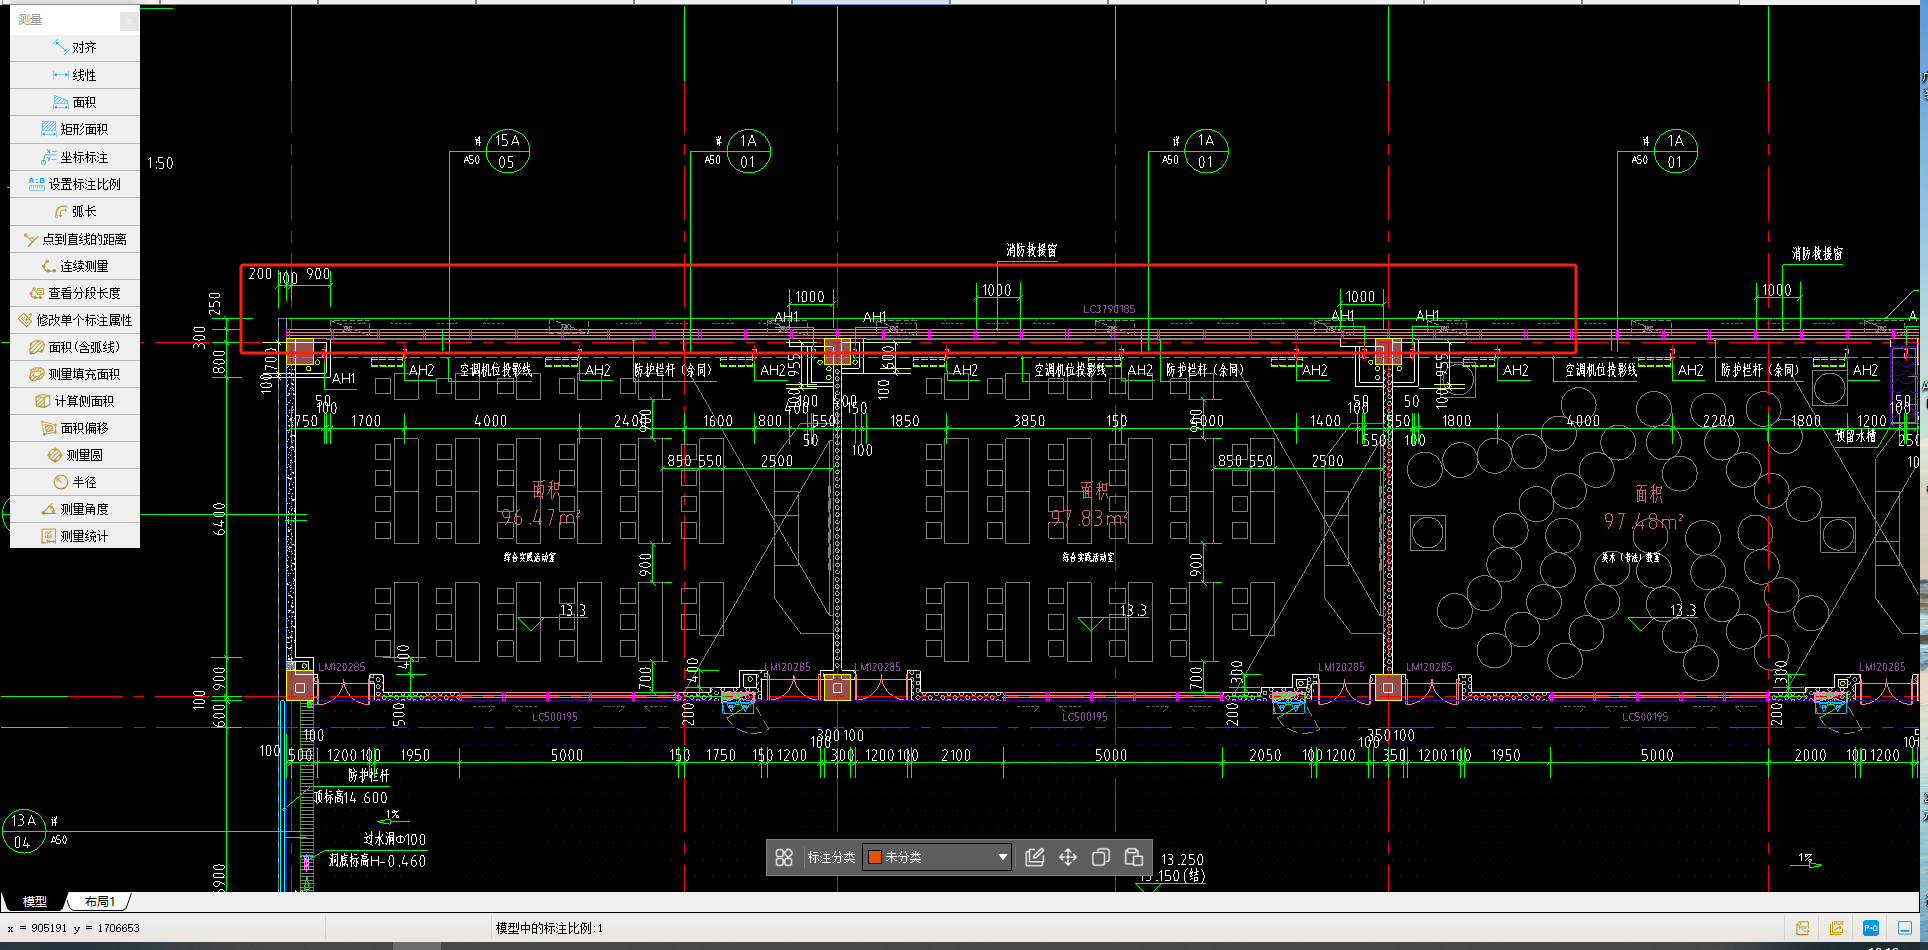Select 测量填充面积 fill area tool
The height and width of the screenshot is (950, 1928).
[x=75, y=374]
